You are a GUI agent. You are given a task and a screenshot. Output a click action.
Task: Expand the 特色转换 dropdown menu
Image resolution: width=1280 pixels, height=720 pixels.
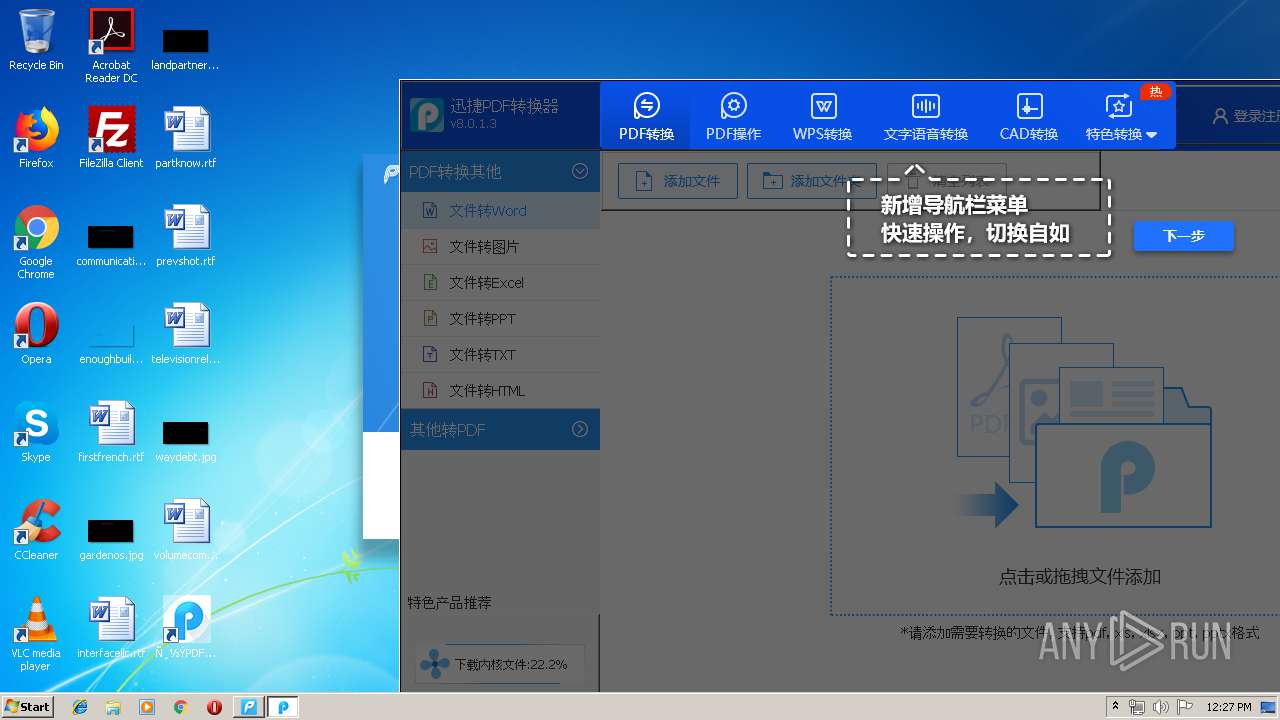(x=1121, y=116)
